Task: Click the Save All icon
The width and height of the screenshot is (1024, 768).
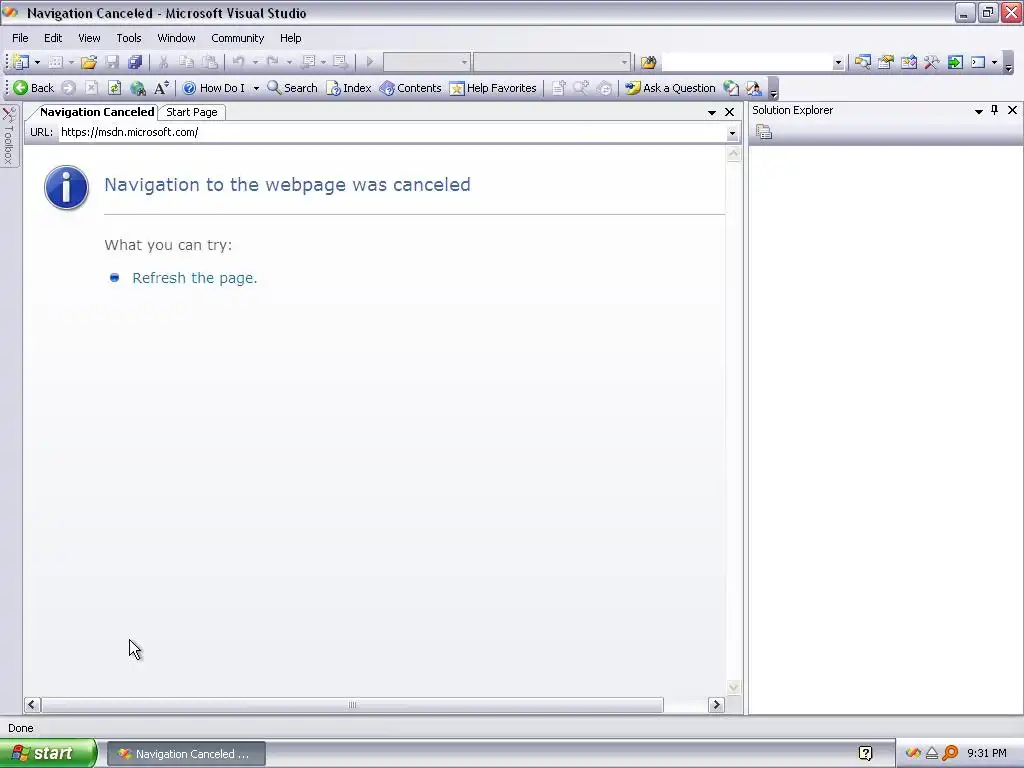Action: coord(135,62)
